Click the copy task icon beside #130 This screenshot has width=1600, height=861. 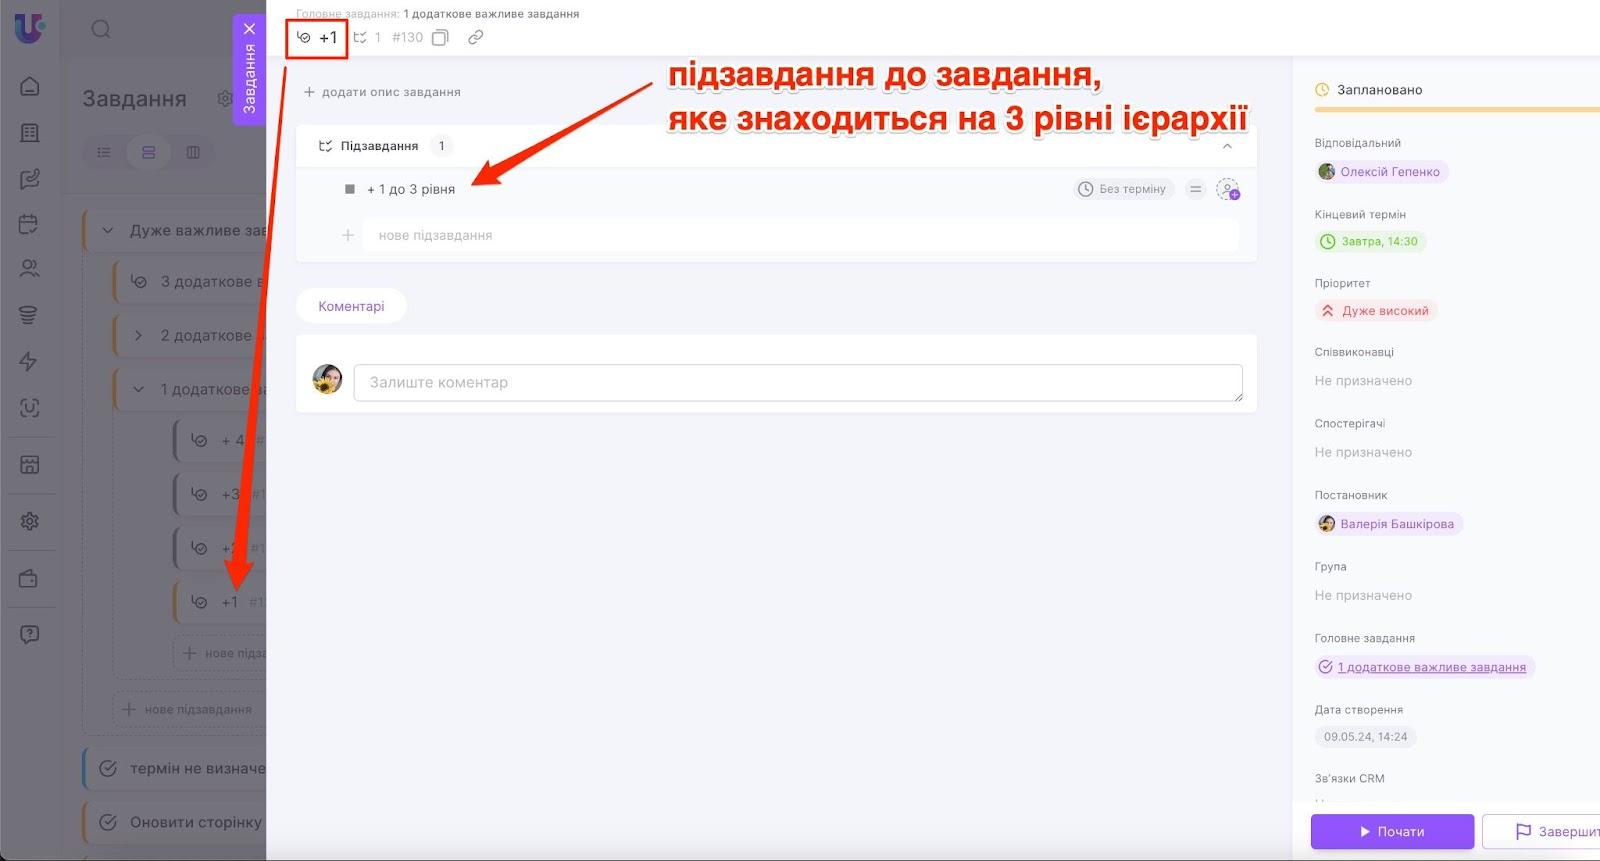coord(440,38)
